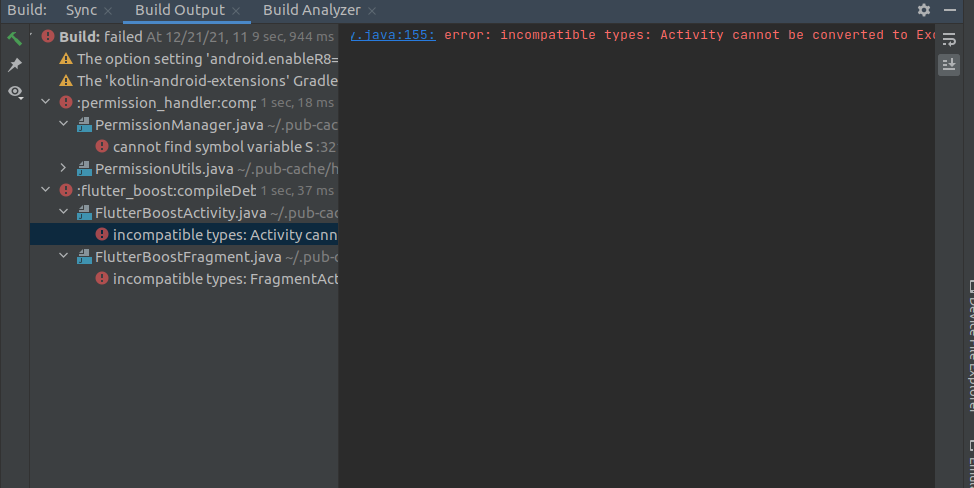Collapse the FlutterBoostActivity.java node
The height and width of the screenshot is (488, 974).
(x=63, y=212)
